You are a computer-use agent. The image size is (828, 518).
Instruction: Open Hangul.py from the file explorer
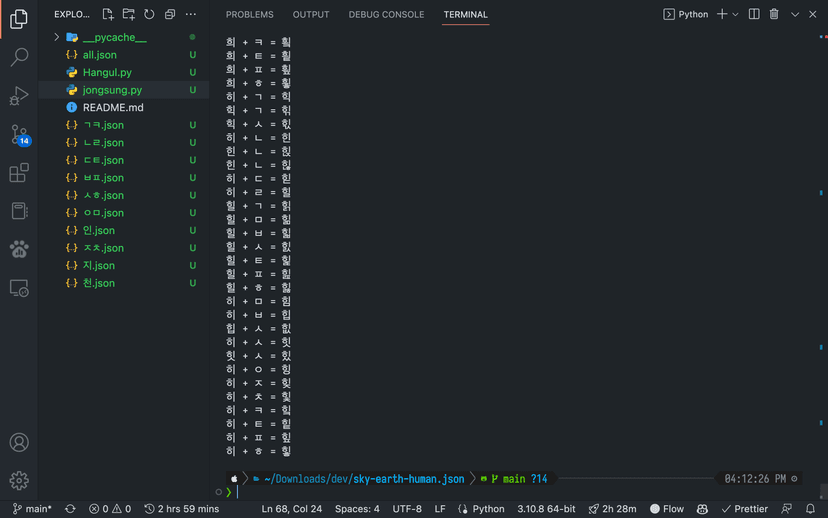(x=107, y=72)
